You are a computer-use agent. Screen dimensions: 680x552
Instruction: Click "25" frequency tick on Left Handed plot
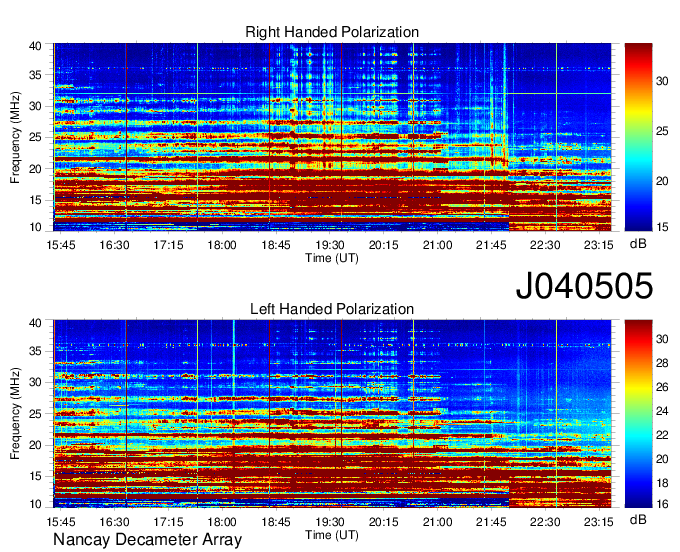coord(35,414)
